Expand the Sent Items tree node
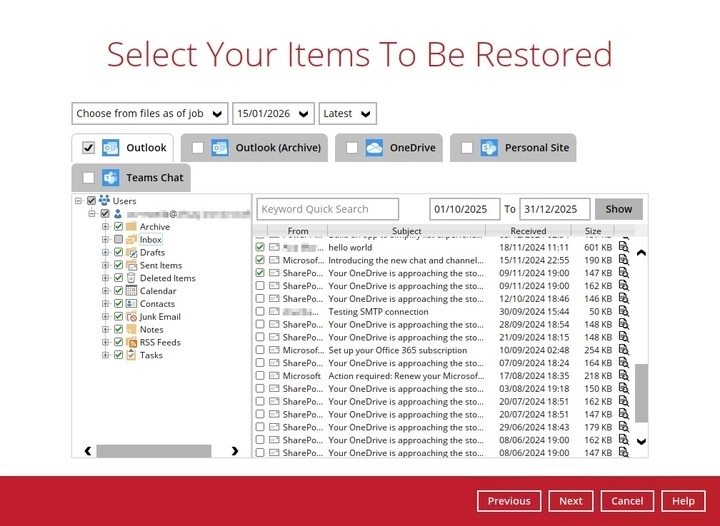This screenshot has width=720, height=526. [x=106, y=266]
